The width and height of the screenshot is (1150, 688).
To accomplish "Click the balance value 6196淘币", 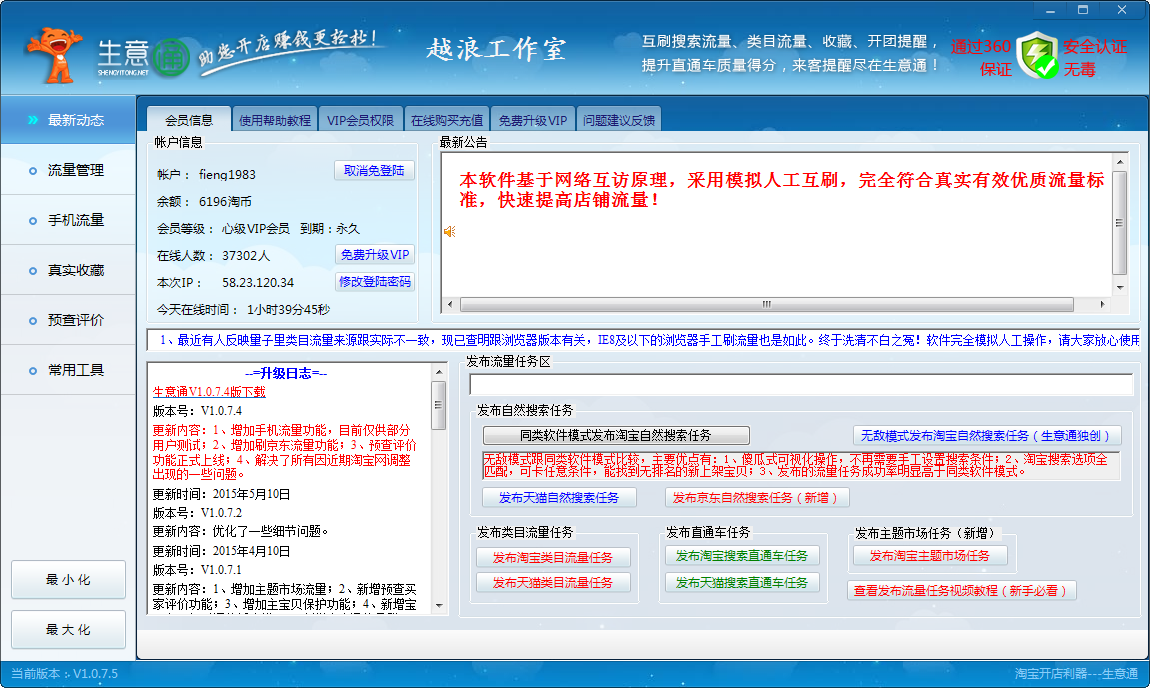I will [x=225, y=202].
